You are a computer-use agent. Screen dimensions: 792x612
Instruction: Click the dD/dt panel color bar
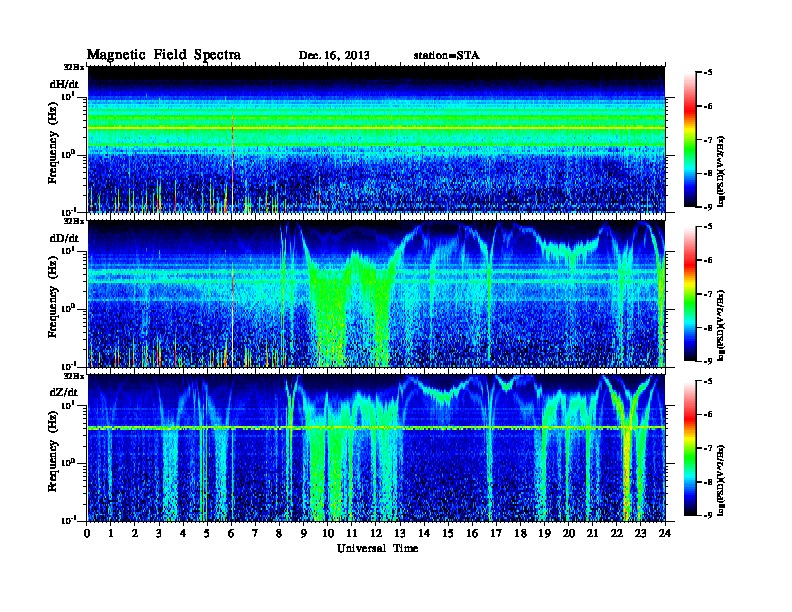(689, 294)
